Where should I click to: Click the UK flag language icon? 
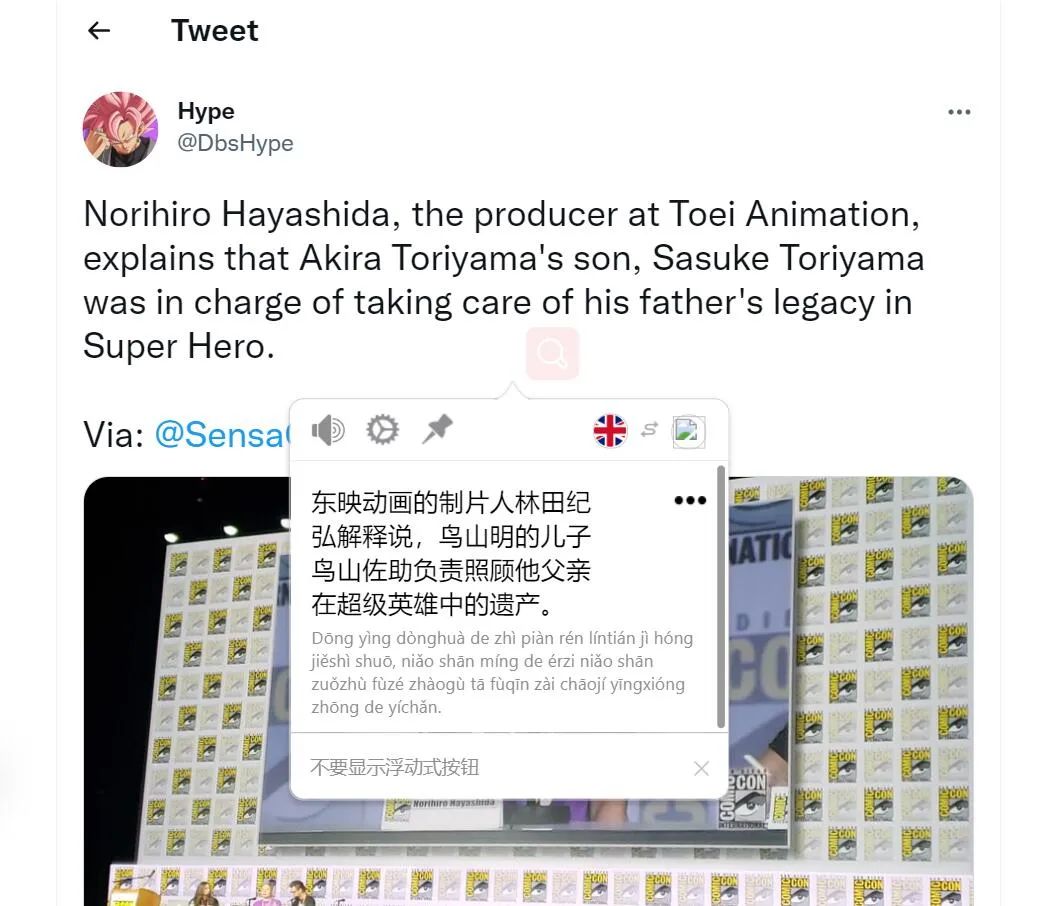(x=609, y=429)
